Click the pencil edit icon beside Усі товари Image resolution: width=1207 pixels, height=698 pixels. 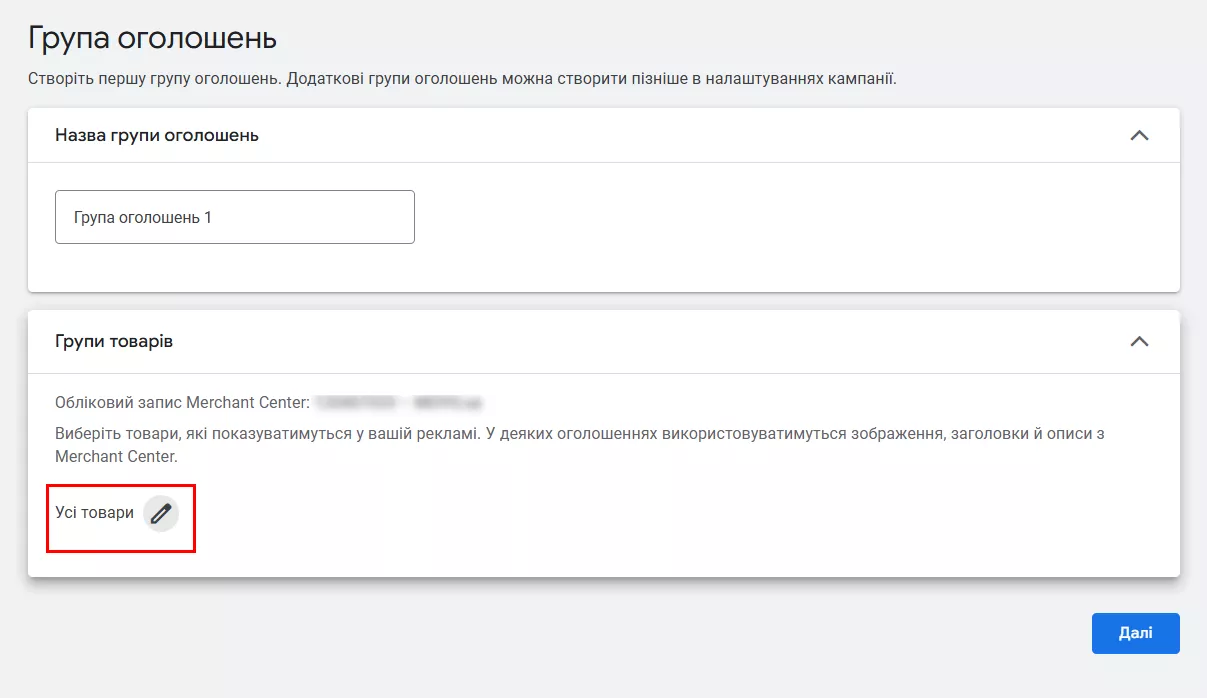click(x=161, y=513)
